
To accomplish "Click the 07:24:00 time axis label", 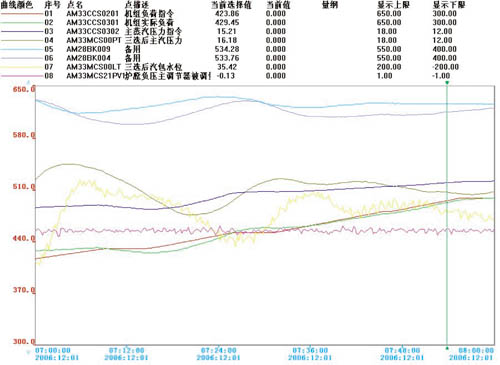I will click(218, 350).
